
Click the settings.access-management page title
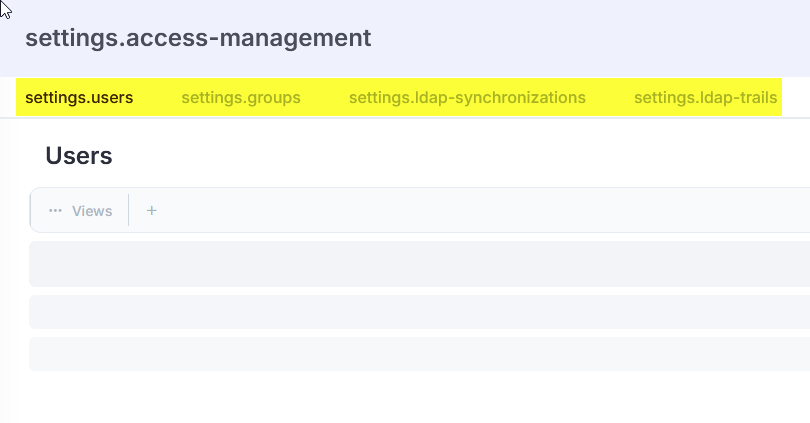pos(198,38)
